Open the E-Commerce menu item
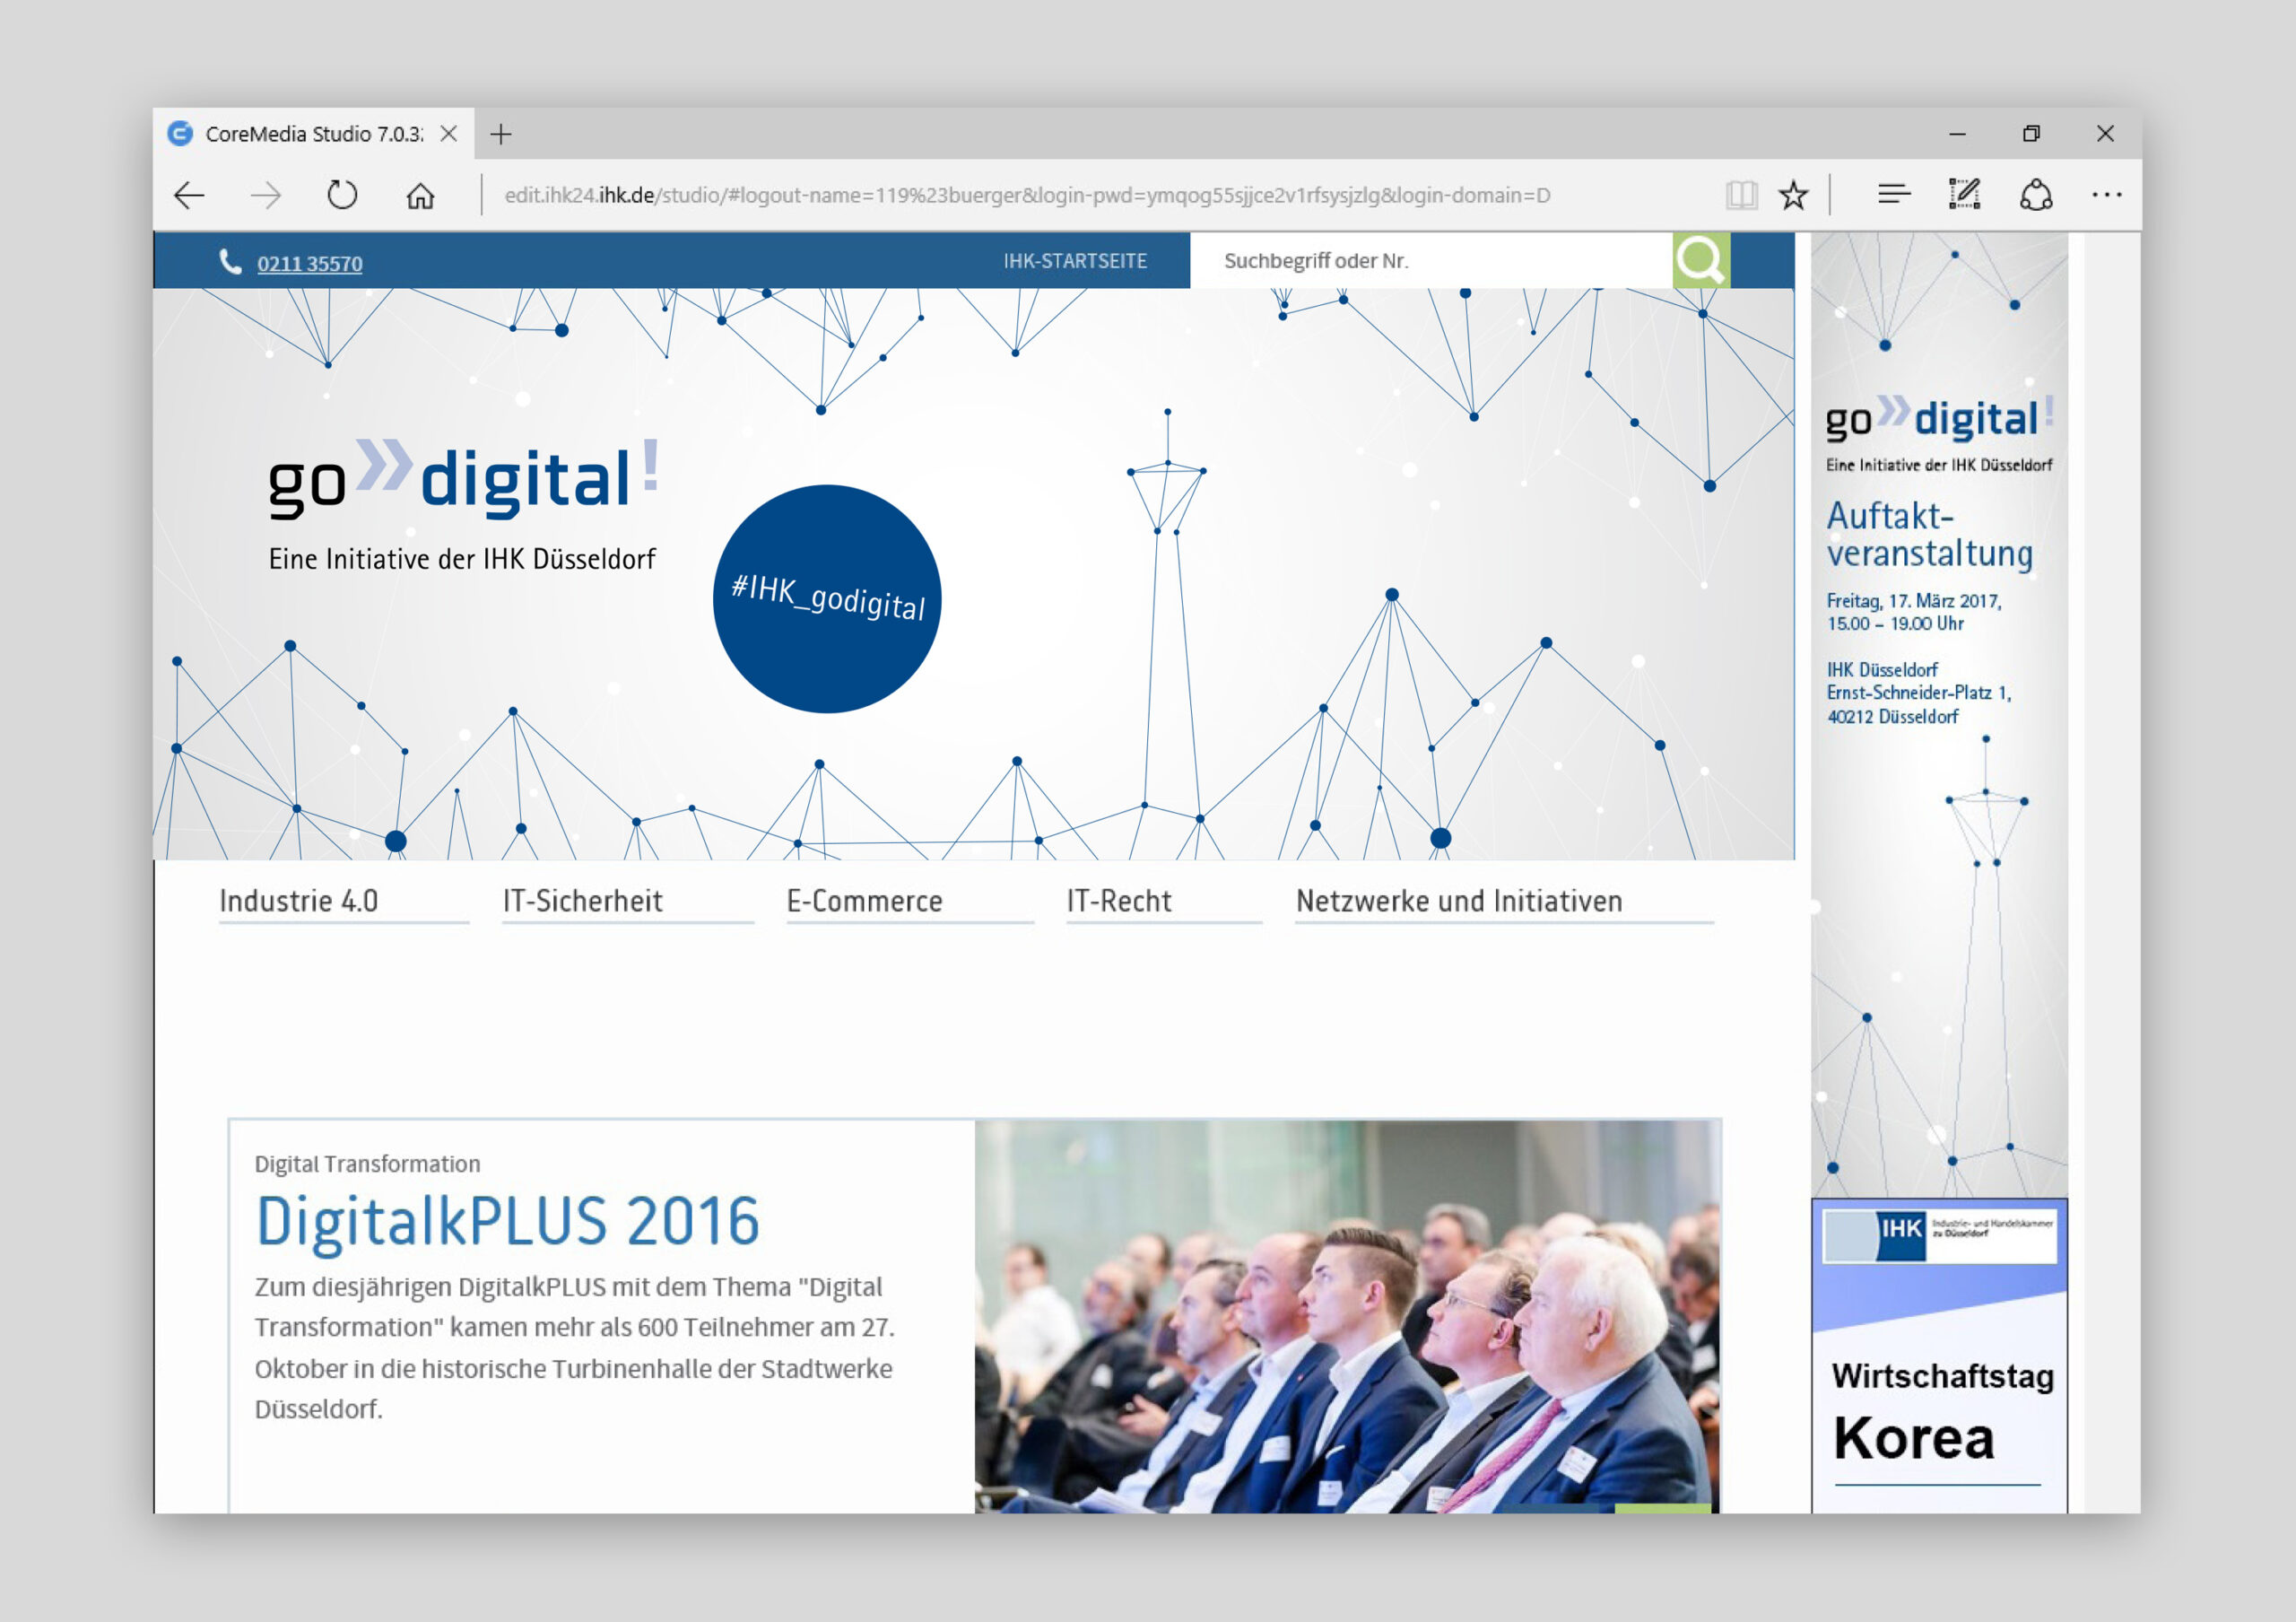 864,901
